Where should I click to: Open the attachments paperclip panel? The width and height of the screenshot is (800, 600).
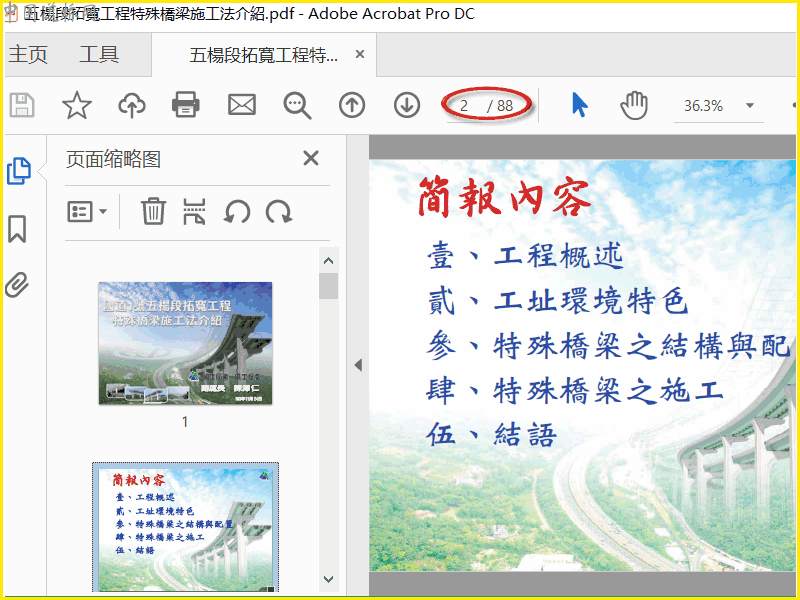pyautogui.click(x=17, y=285)
